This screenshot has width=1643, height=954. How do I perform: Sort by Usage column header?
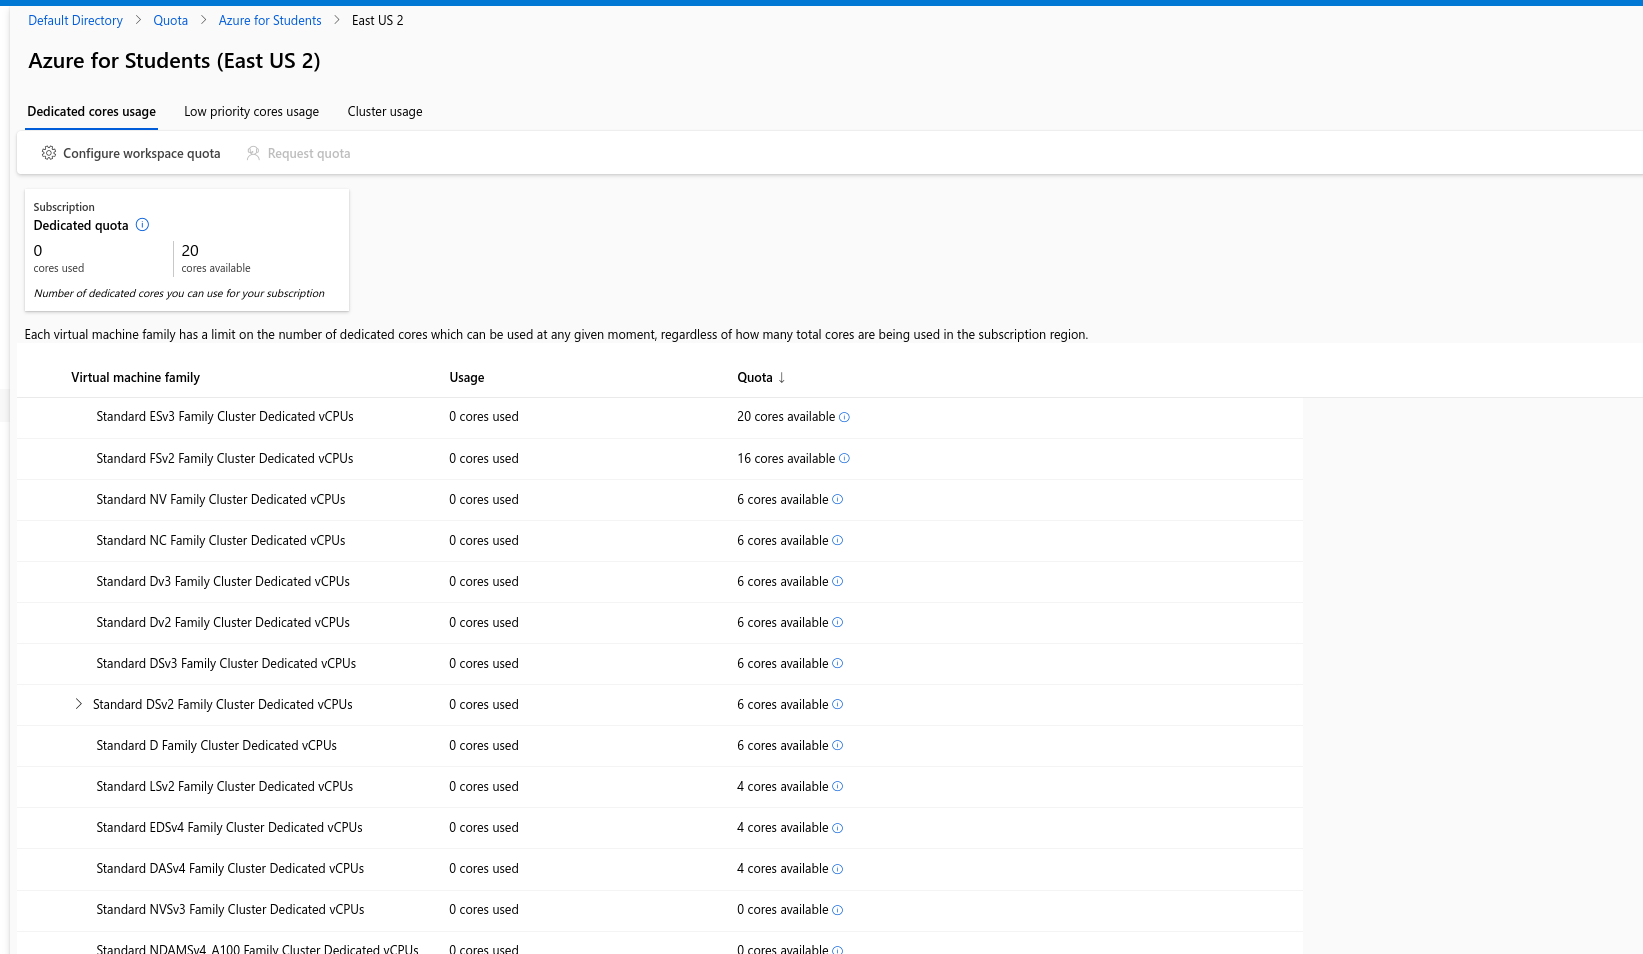coord(467,377)
